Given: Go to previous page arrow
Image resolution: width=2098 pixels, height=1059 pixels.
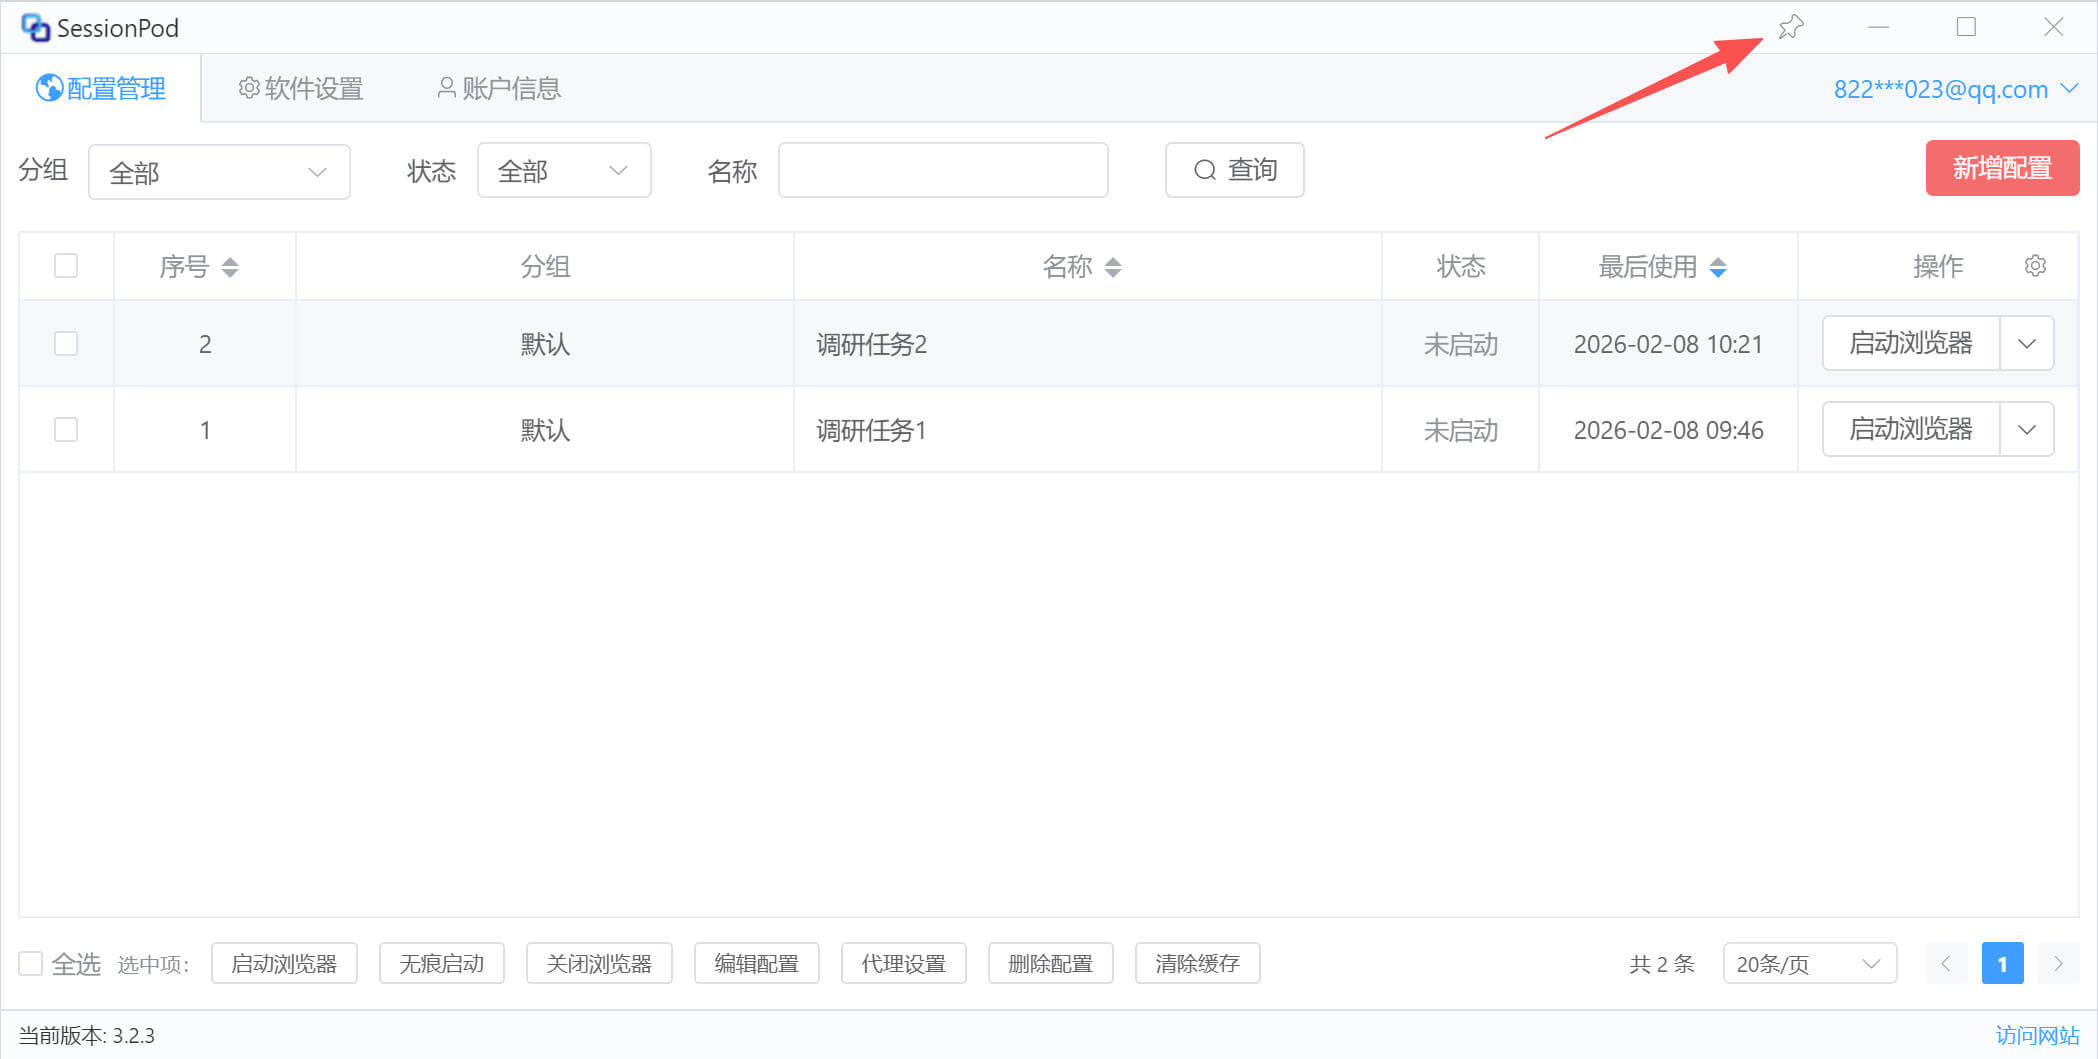Looking at the screenshot, I should (1946, 964).
